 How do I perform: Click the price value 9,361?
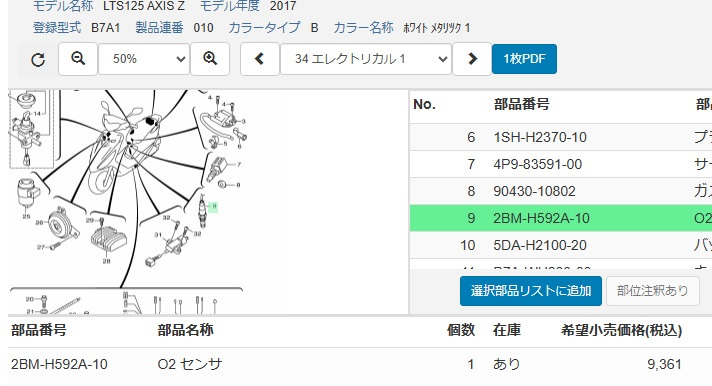pos(664,364)
